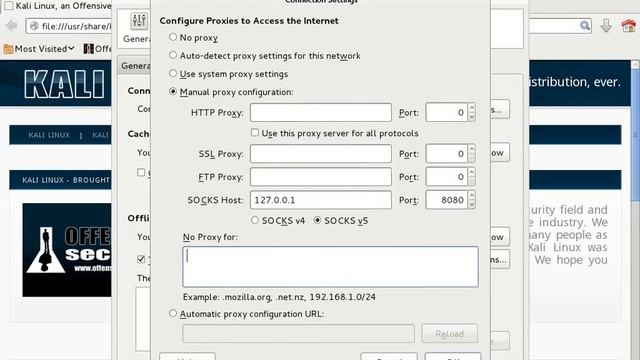Choose Auto-detect proxy settings for this network
The height and width of the screenshot is (360, 640).
pyautogui.click(x=173, y=55)
